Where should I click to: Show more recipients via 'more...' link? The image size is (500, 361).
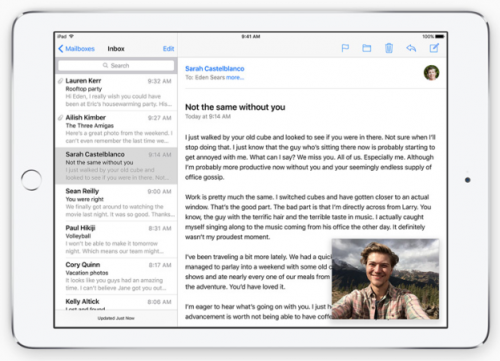[235, 77]
